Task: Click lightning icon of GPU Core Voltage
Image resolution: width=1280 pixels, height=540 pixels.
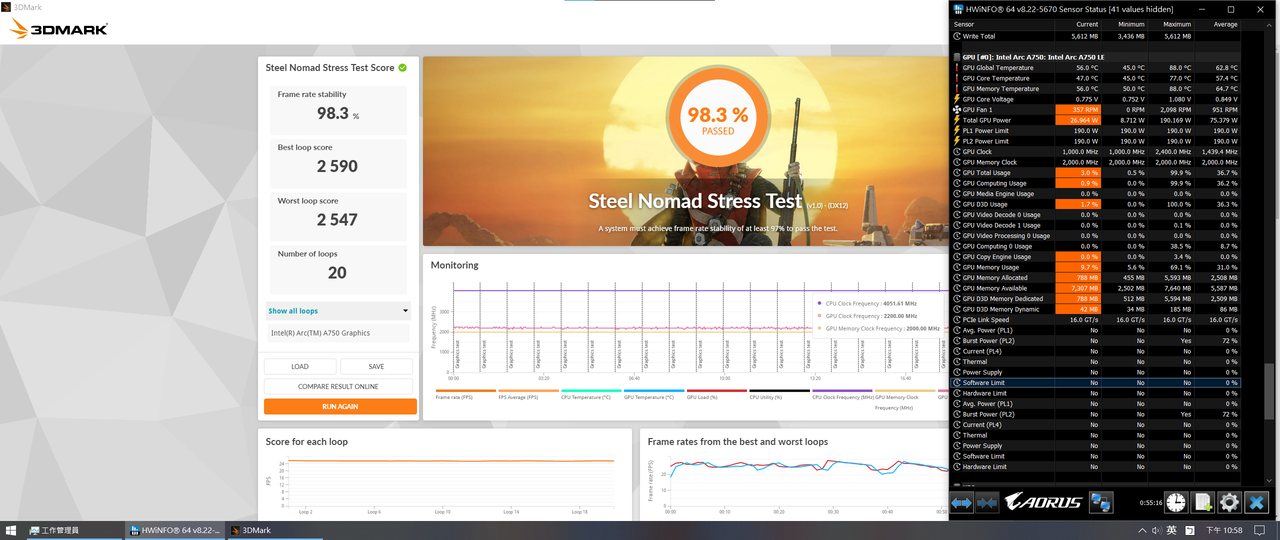Action: click(x=957, y=99)
